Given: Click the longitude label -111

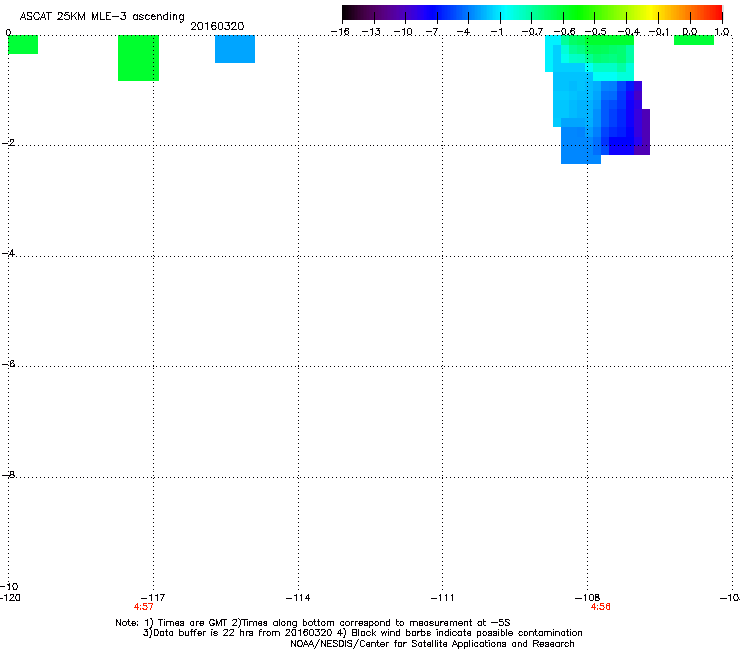Looking at the screenshot, I should coord(442,598).
